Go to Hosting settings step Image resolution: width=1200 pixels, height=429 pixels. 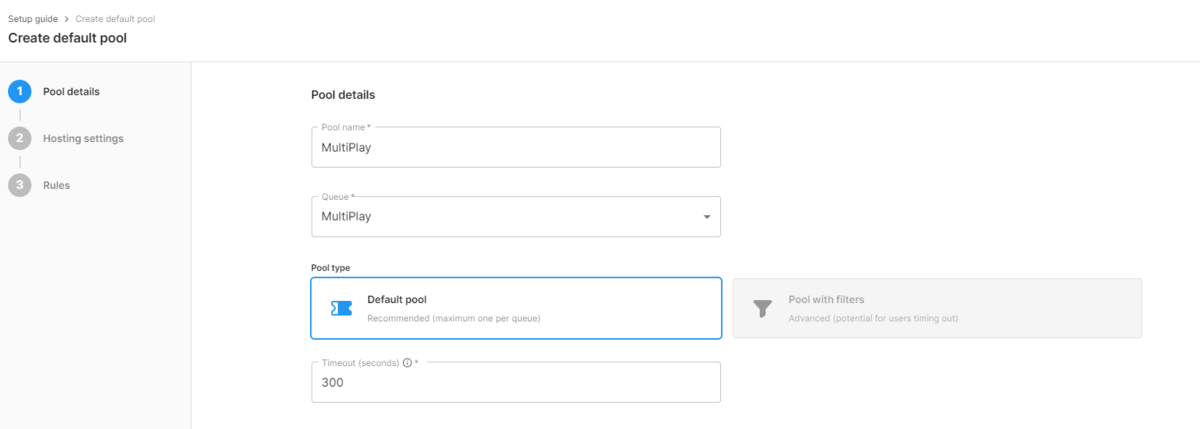pos(83,138)
